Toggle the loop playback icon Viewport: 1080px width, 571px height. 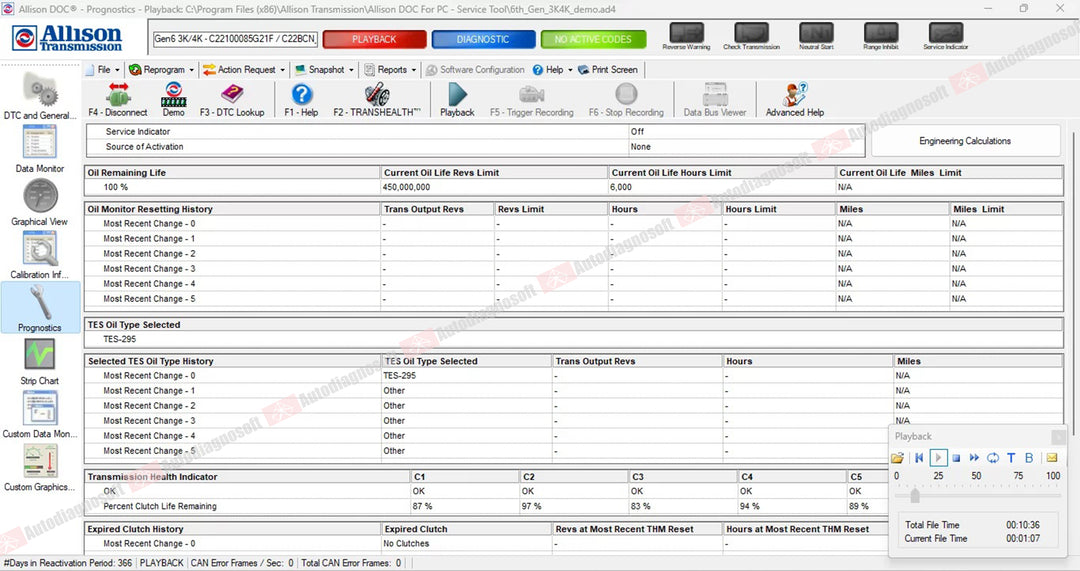(993, 457)
